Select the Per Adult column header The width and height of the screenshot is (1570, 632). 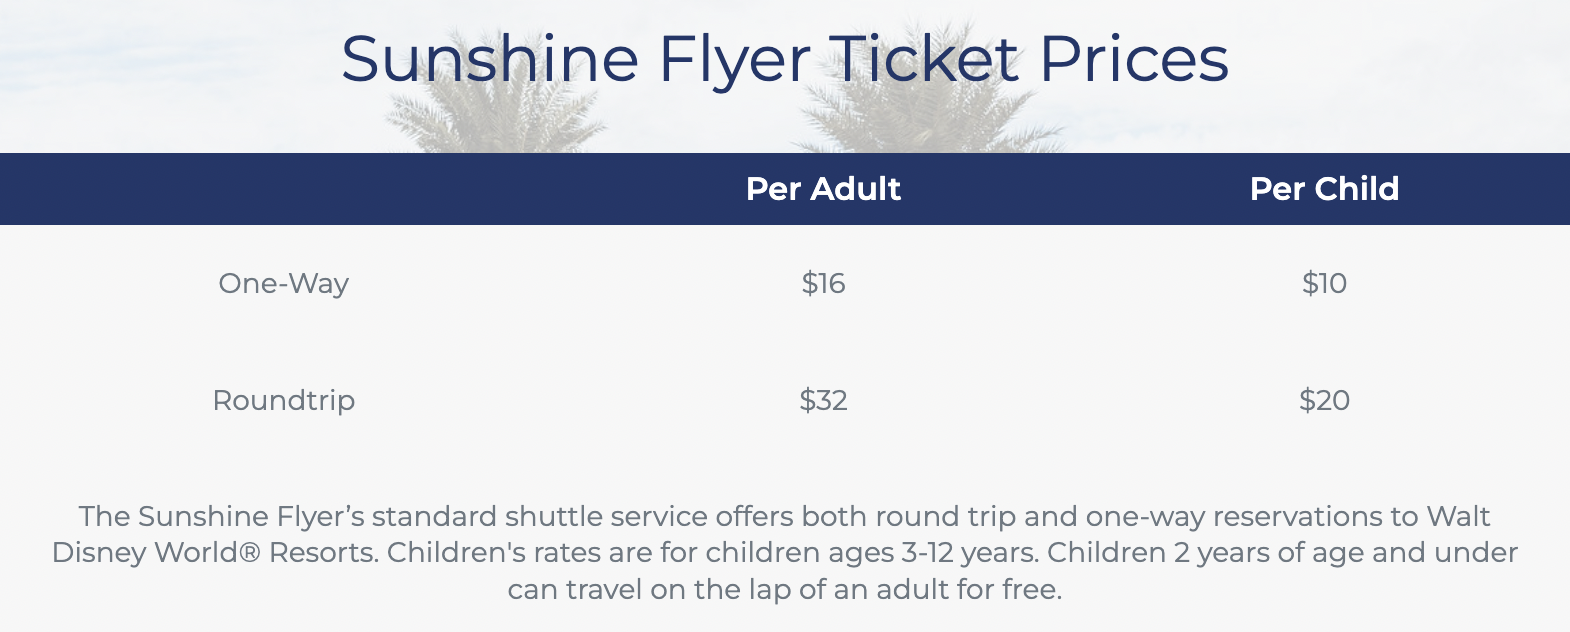tap(823, 189)
